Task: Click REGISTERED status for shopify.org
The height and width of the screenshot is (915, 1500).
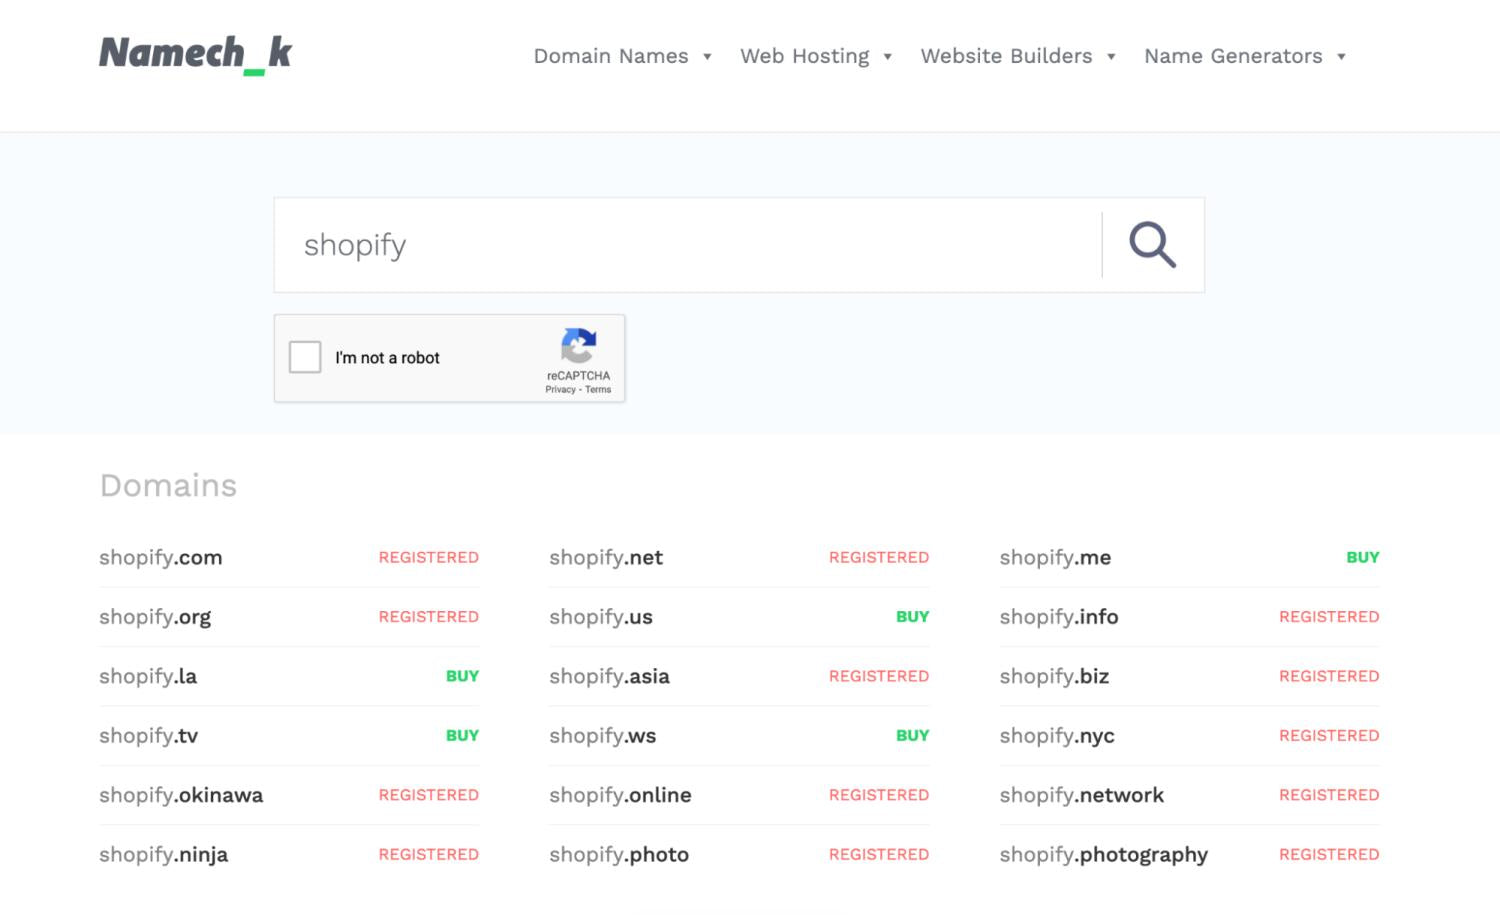Action: click(x=428, y=617)
